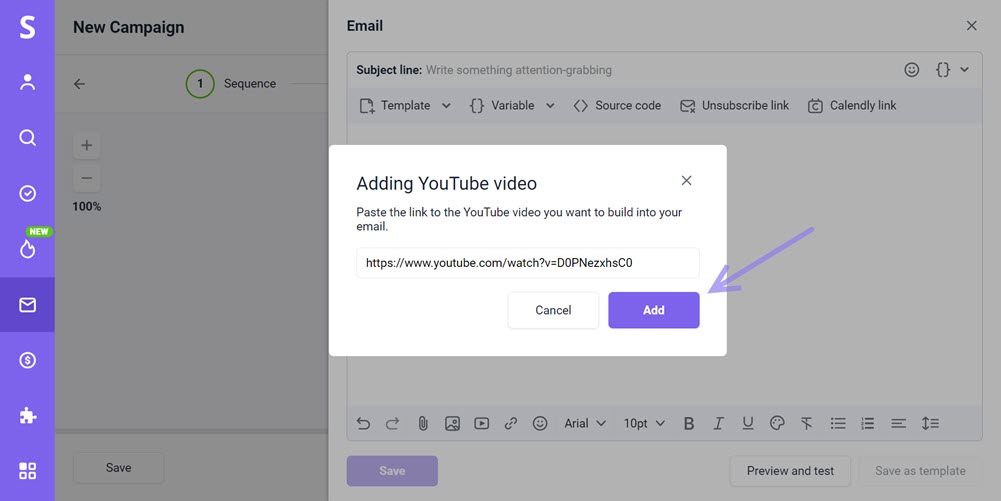Open subject line variable braces menu
The image size is (1001, 501).
coord(952,70)
